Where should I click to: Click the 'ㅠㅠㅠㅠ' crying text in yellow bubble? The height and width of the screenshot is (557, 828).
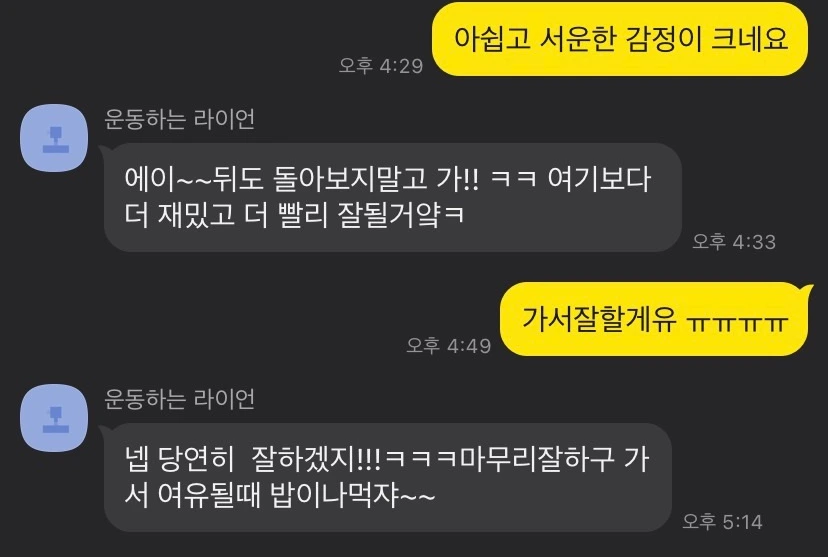tap(738, 321)
